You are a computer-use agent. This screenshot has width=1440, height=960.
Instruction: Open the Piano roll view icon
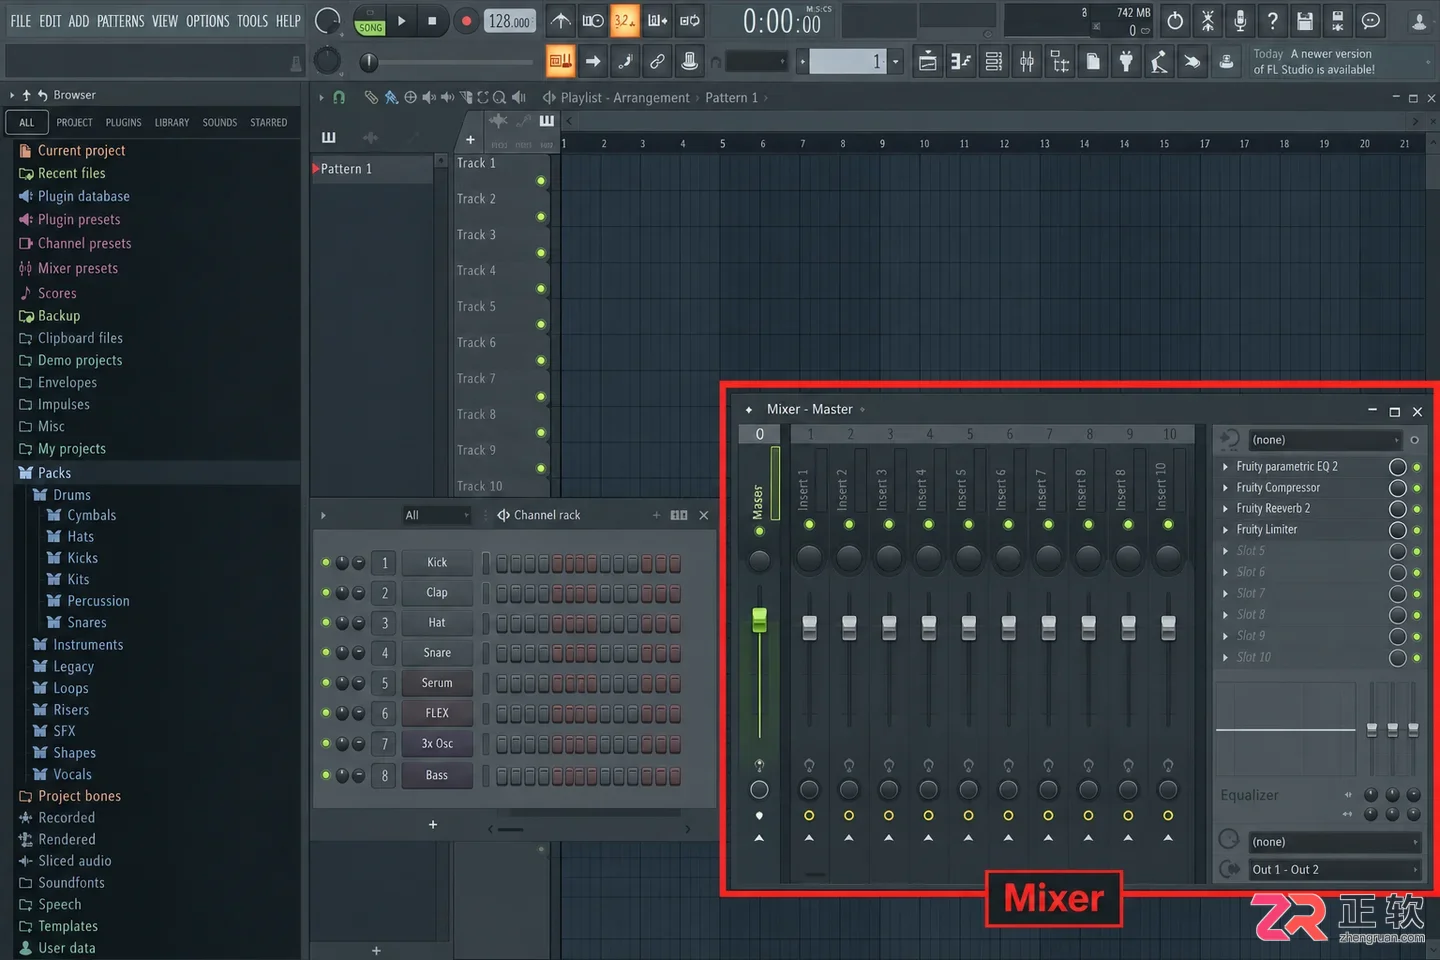(x=960, y=62)
